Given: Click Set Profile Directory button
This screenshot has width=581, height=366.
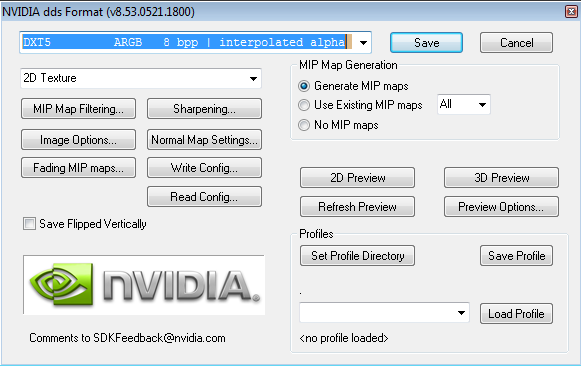Looking at the screenshot, I should point(357,256).
